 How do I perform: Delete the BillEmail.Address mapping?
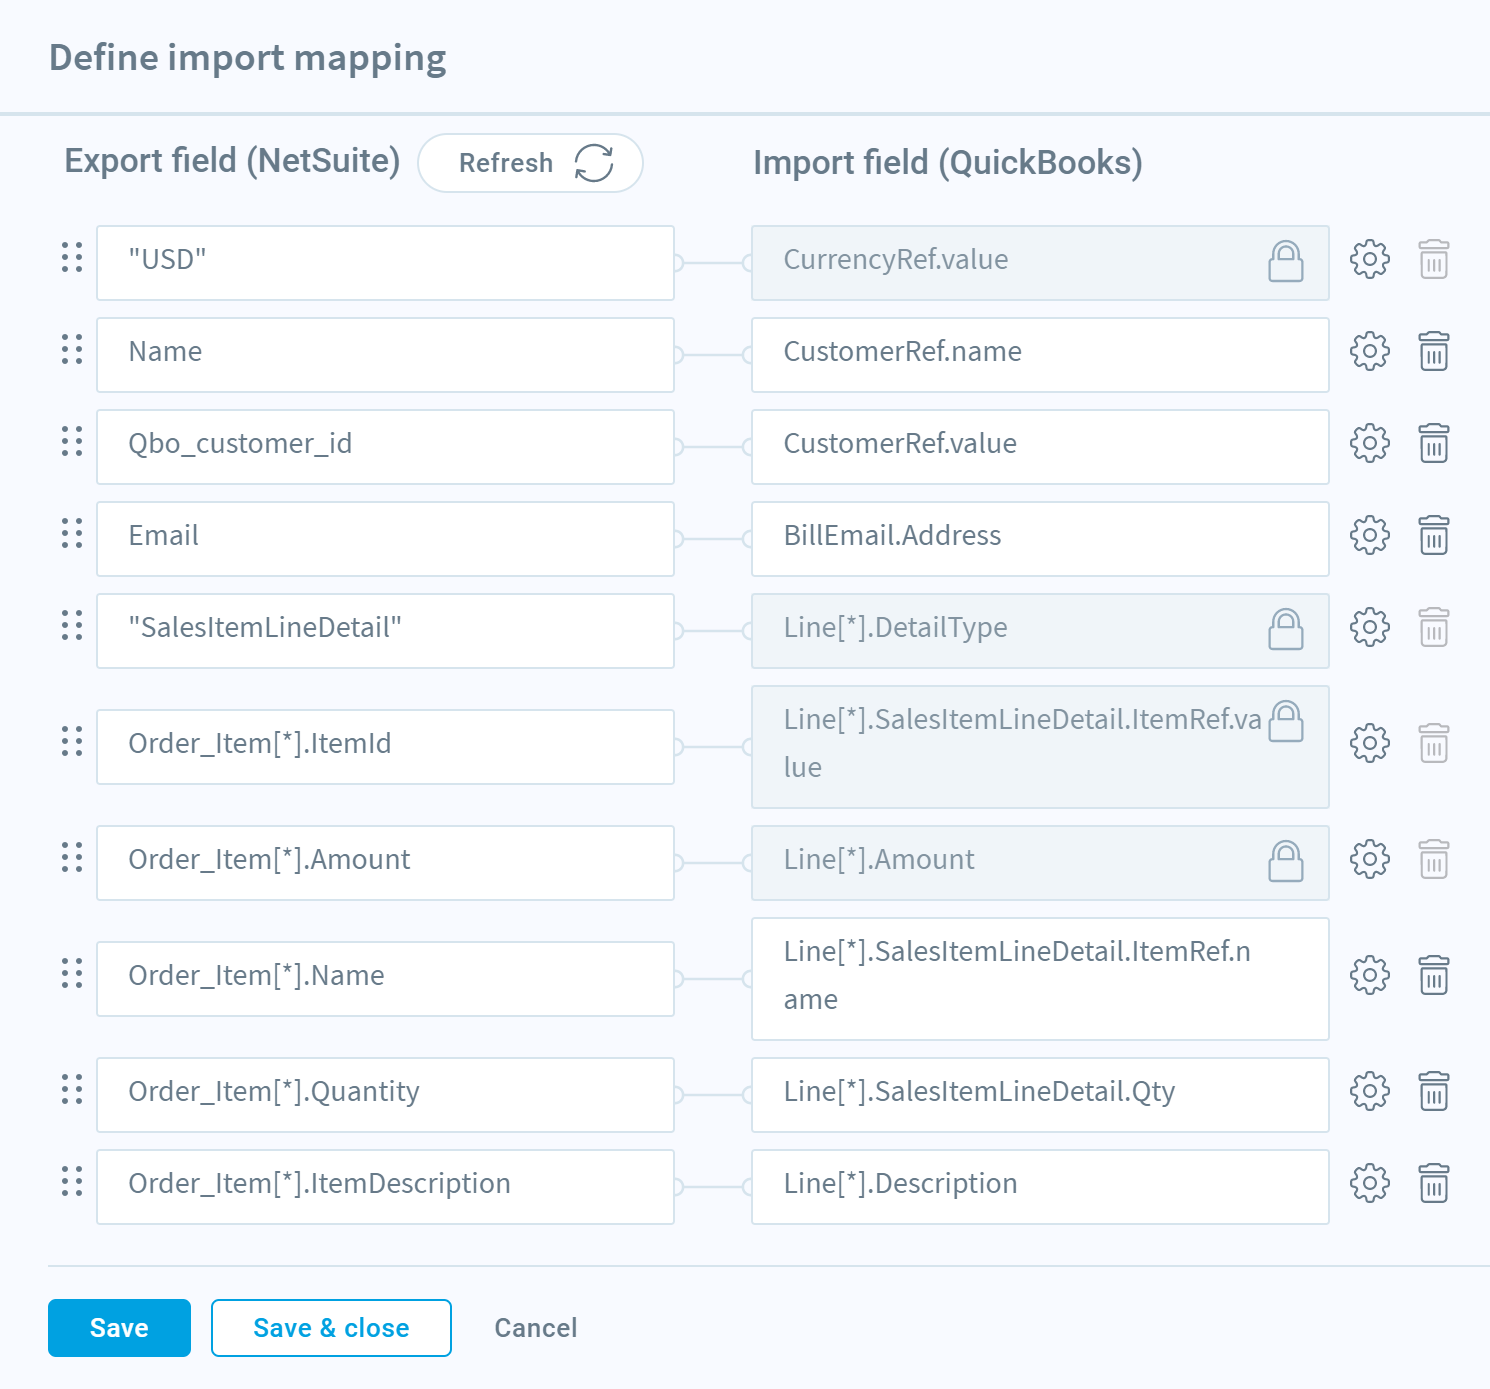1434,536
